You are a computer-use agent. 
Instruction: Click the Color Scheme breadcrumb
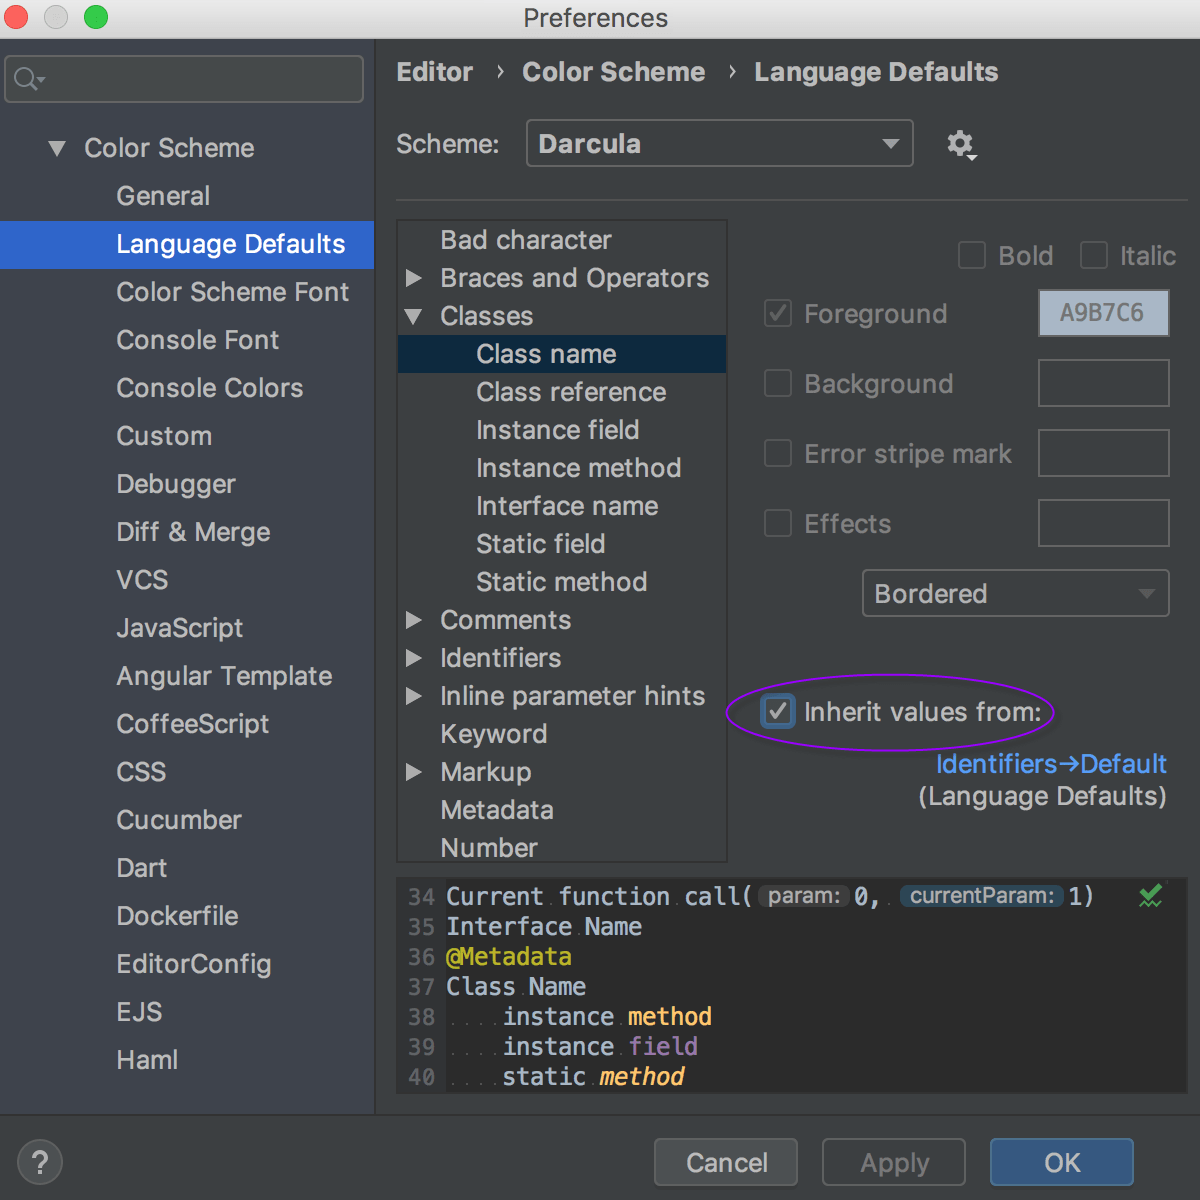613,71
